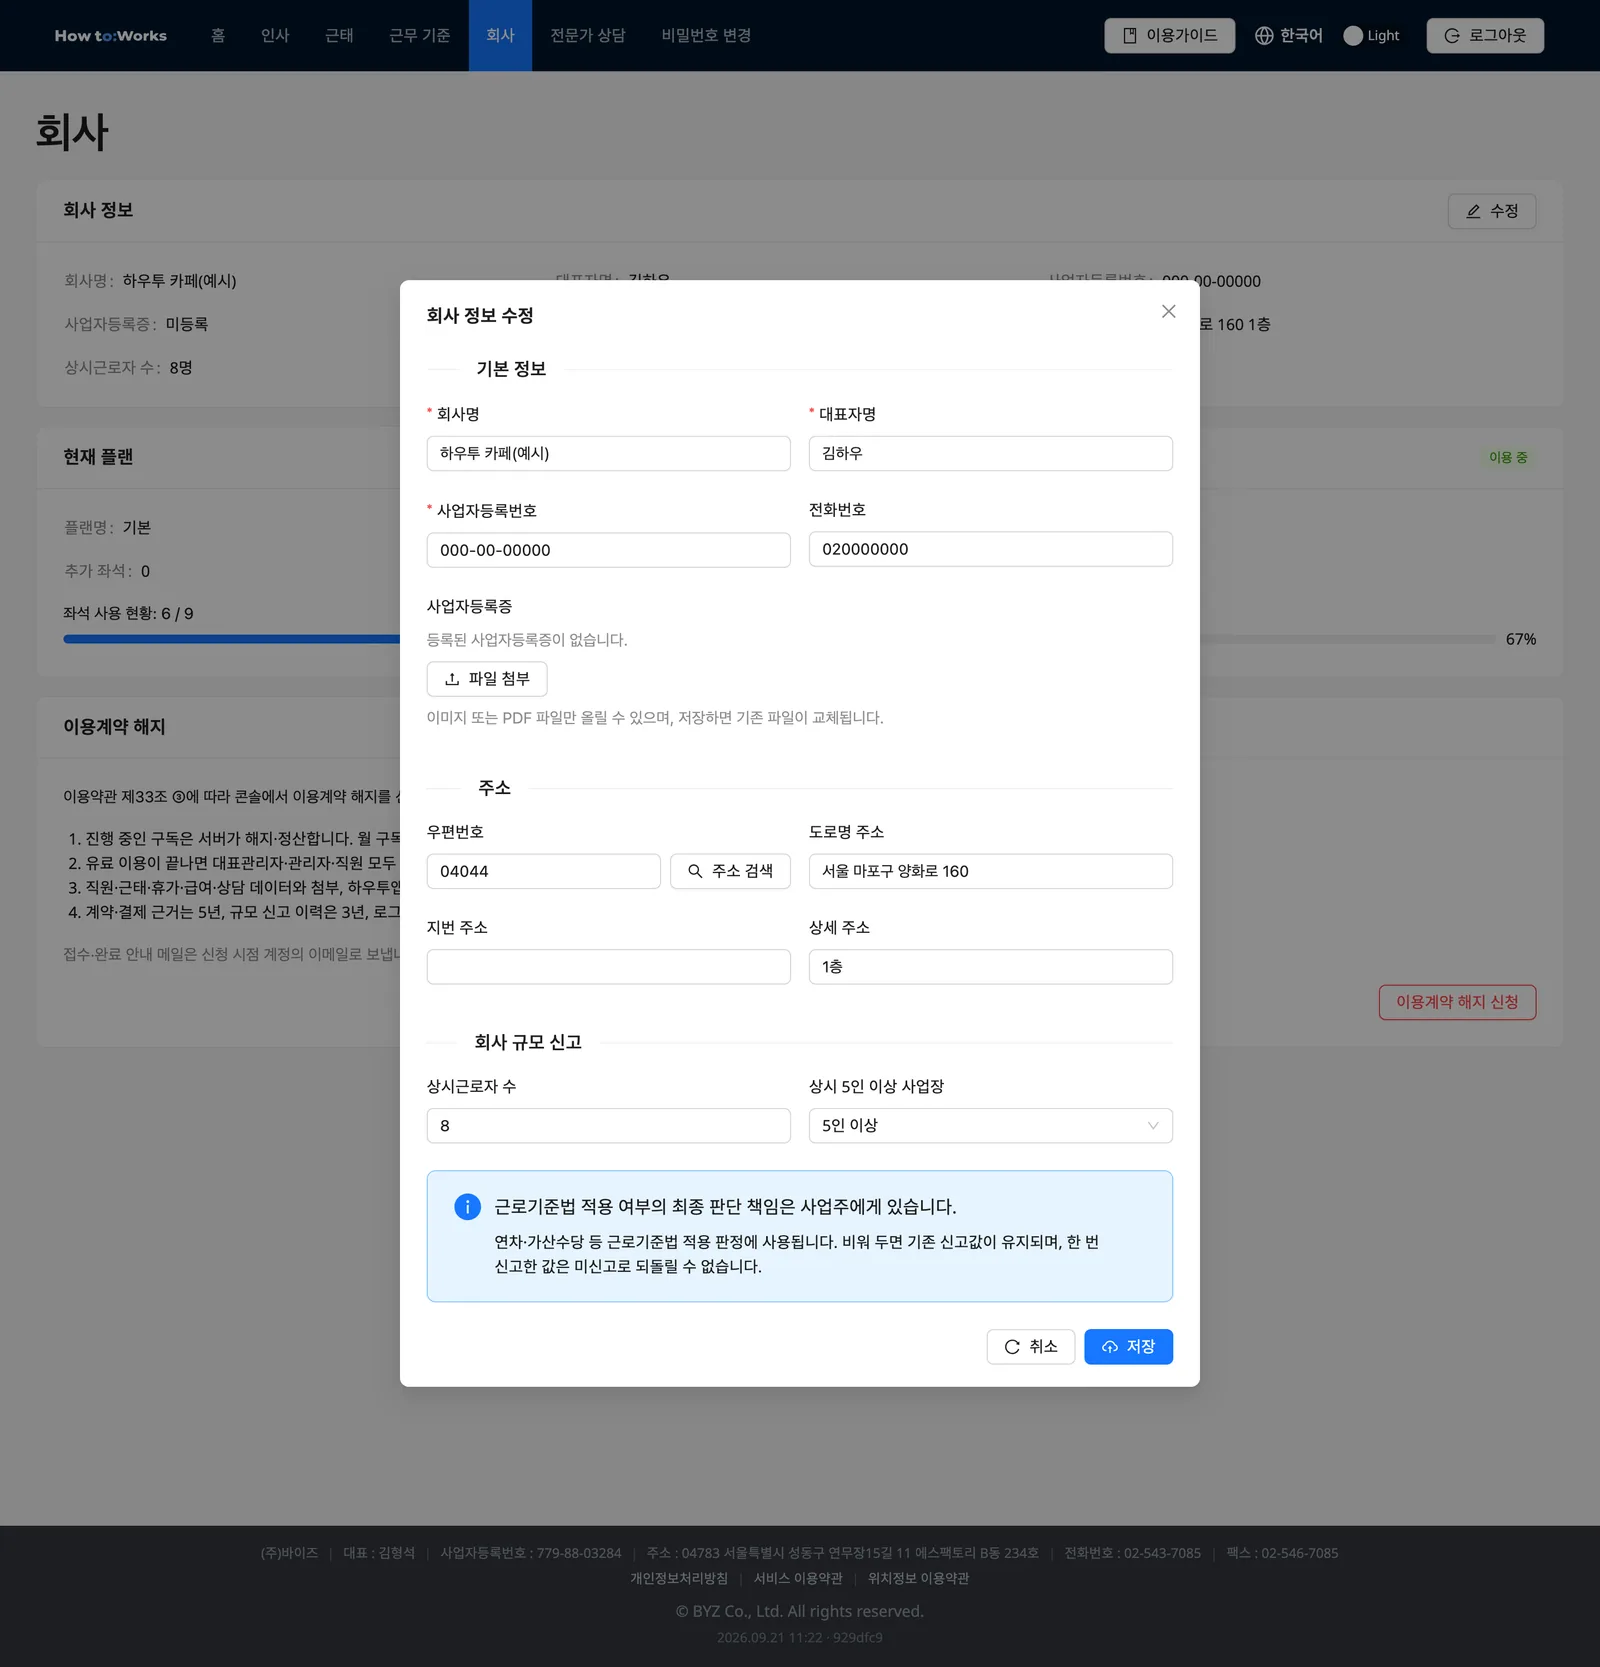Click the 상세 주소 input field
The width and height of the screenshot is (1600, 1667).
(990, 967)
